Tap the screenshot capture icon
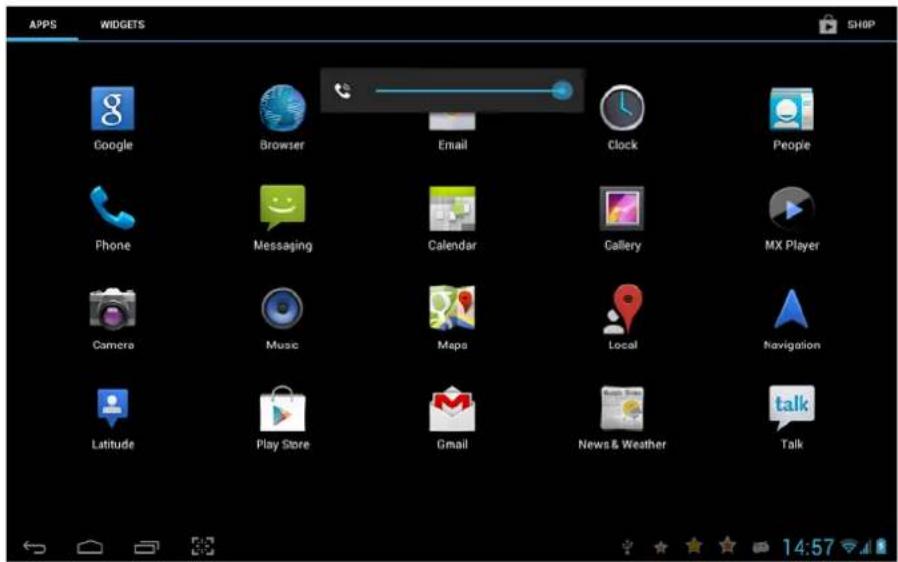Viewport: 898px width, 562px height. (203, 546)
